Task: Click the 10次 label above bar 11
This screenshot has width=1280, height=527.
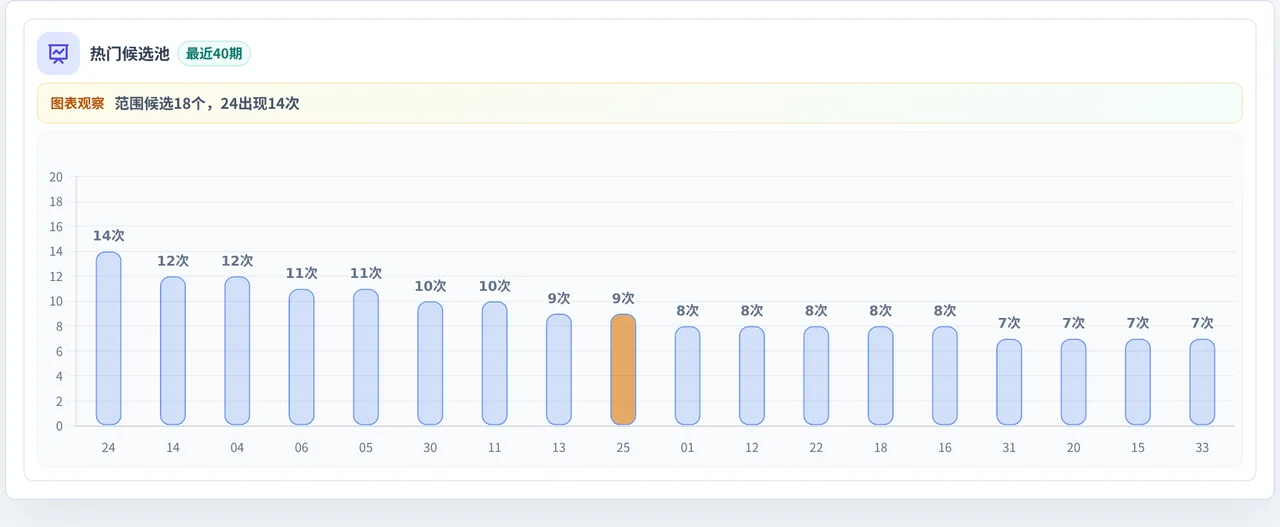Action: pyautogui.click(x=494, y=286)
